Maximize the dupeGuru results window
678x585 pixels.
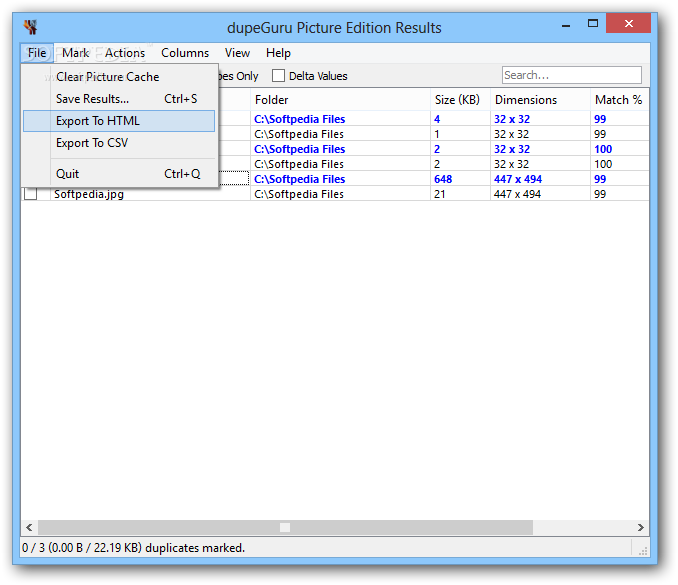coord(593,24)
